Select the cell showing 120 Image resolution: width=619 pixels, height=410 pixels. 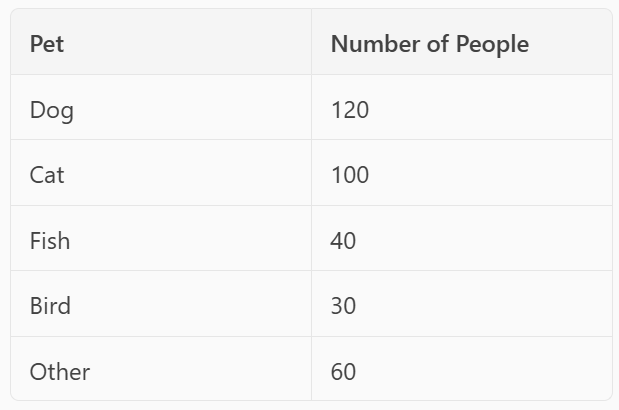pos(350,109)
